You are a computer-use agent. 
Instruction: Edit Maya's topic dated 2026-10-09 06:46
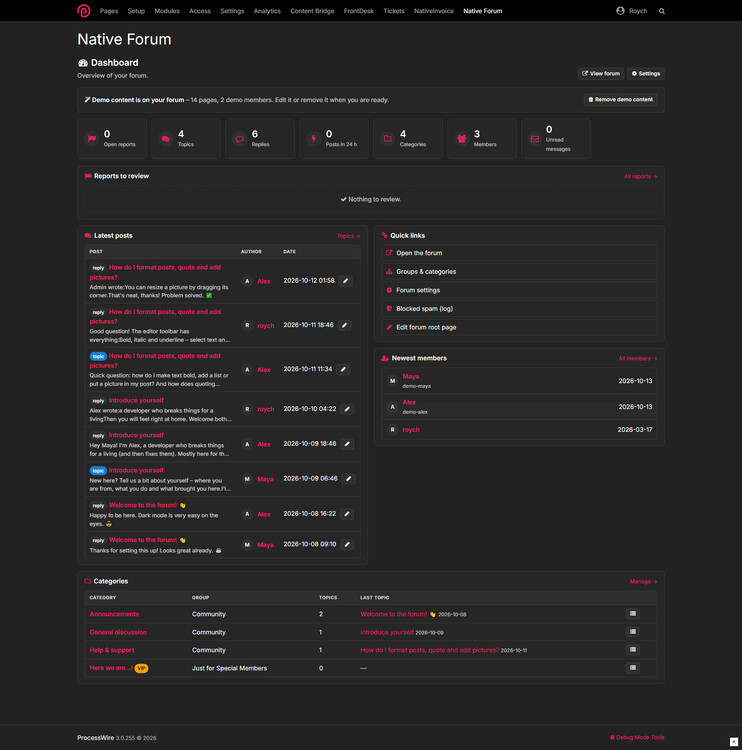pyautogui.click(x=349, y=479)
